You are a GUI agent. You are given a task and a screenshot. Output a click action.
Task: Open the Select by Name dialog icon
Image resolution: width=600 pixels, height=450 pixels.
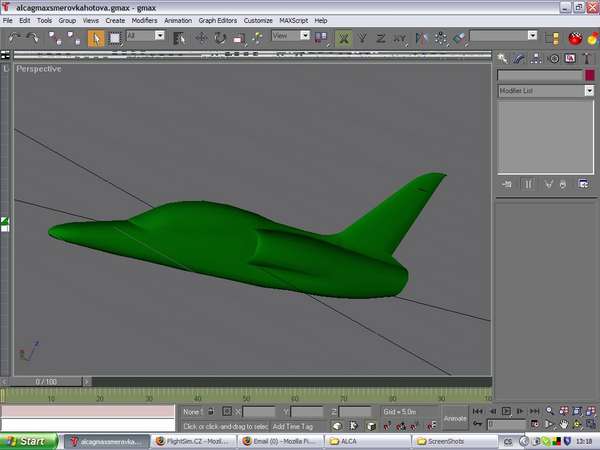179,38
